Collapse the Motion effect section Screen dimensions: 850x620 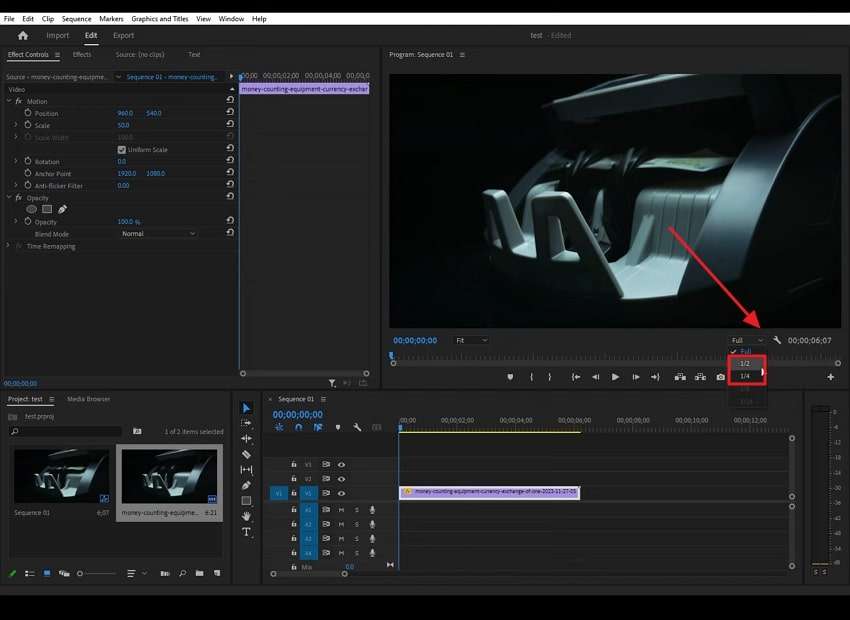(9, 101)
